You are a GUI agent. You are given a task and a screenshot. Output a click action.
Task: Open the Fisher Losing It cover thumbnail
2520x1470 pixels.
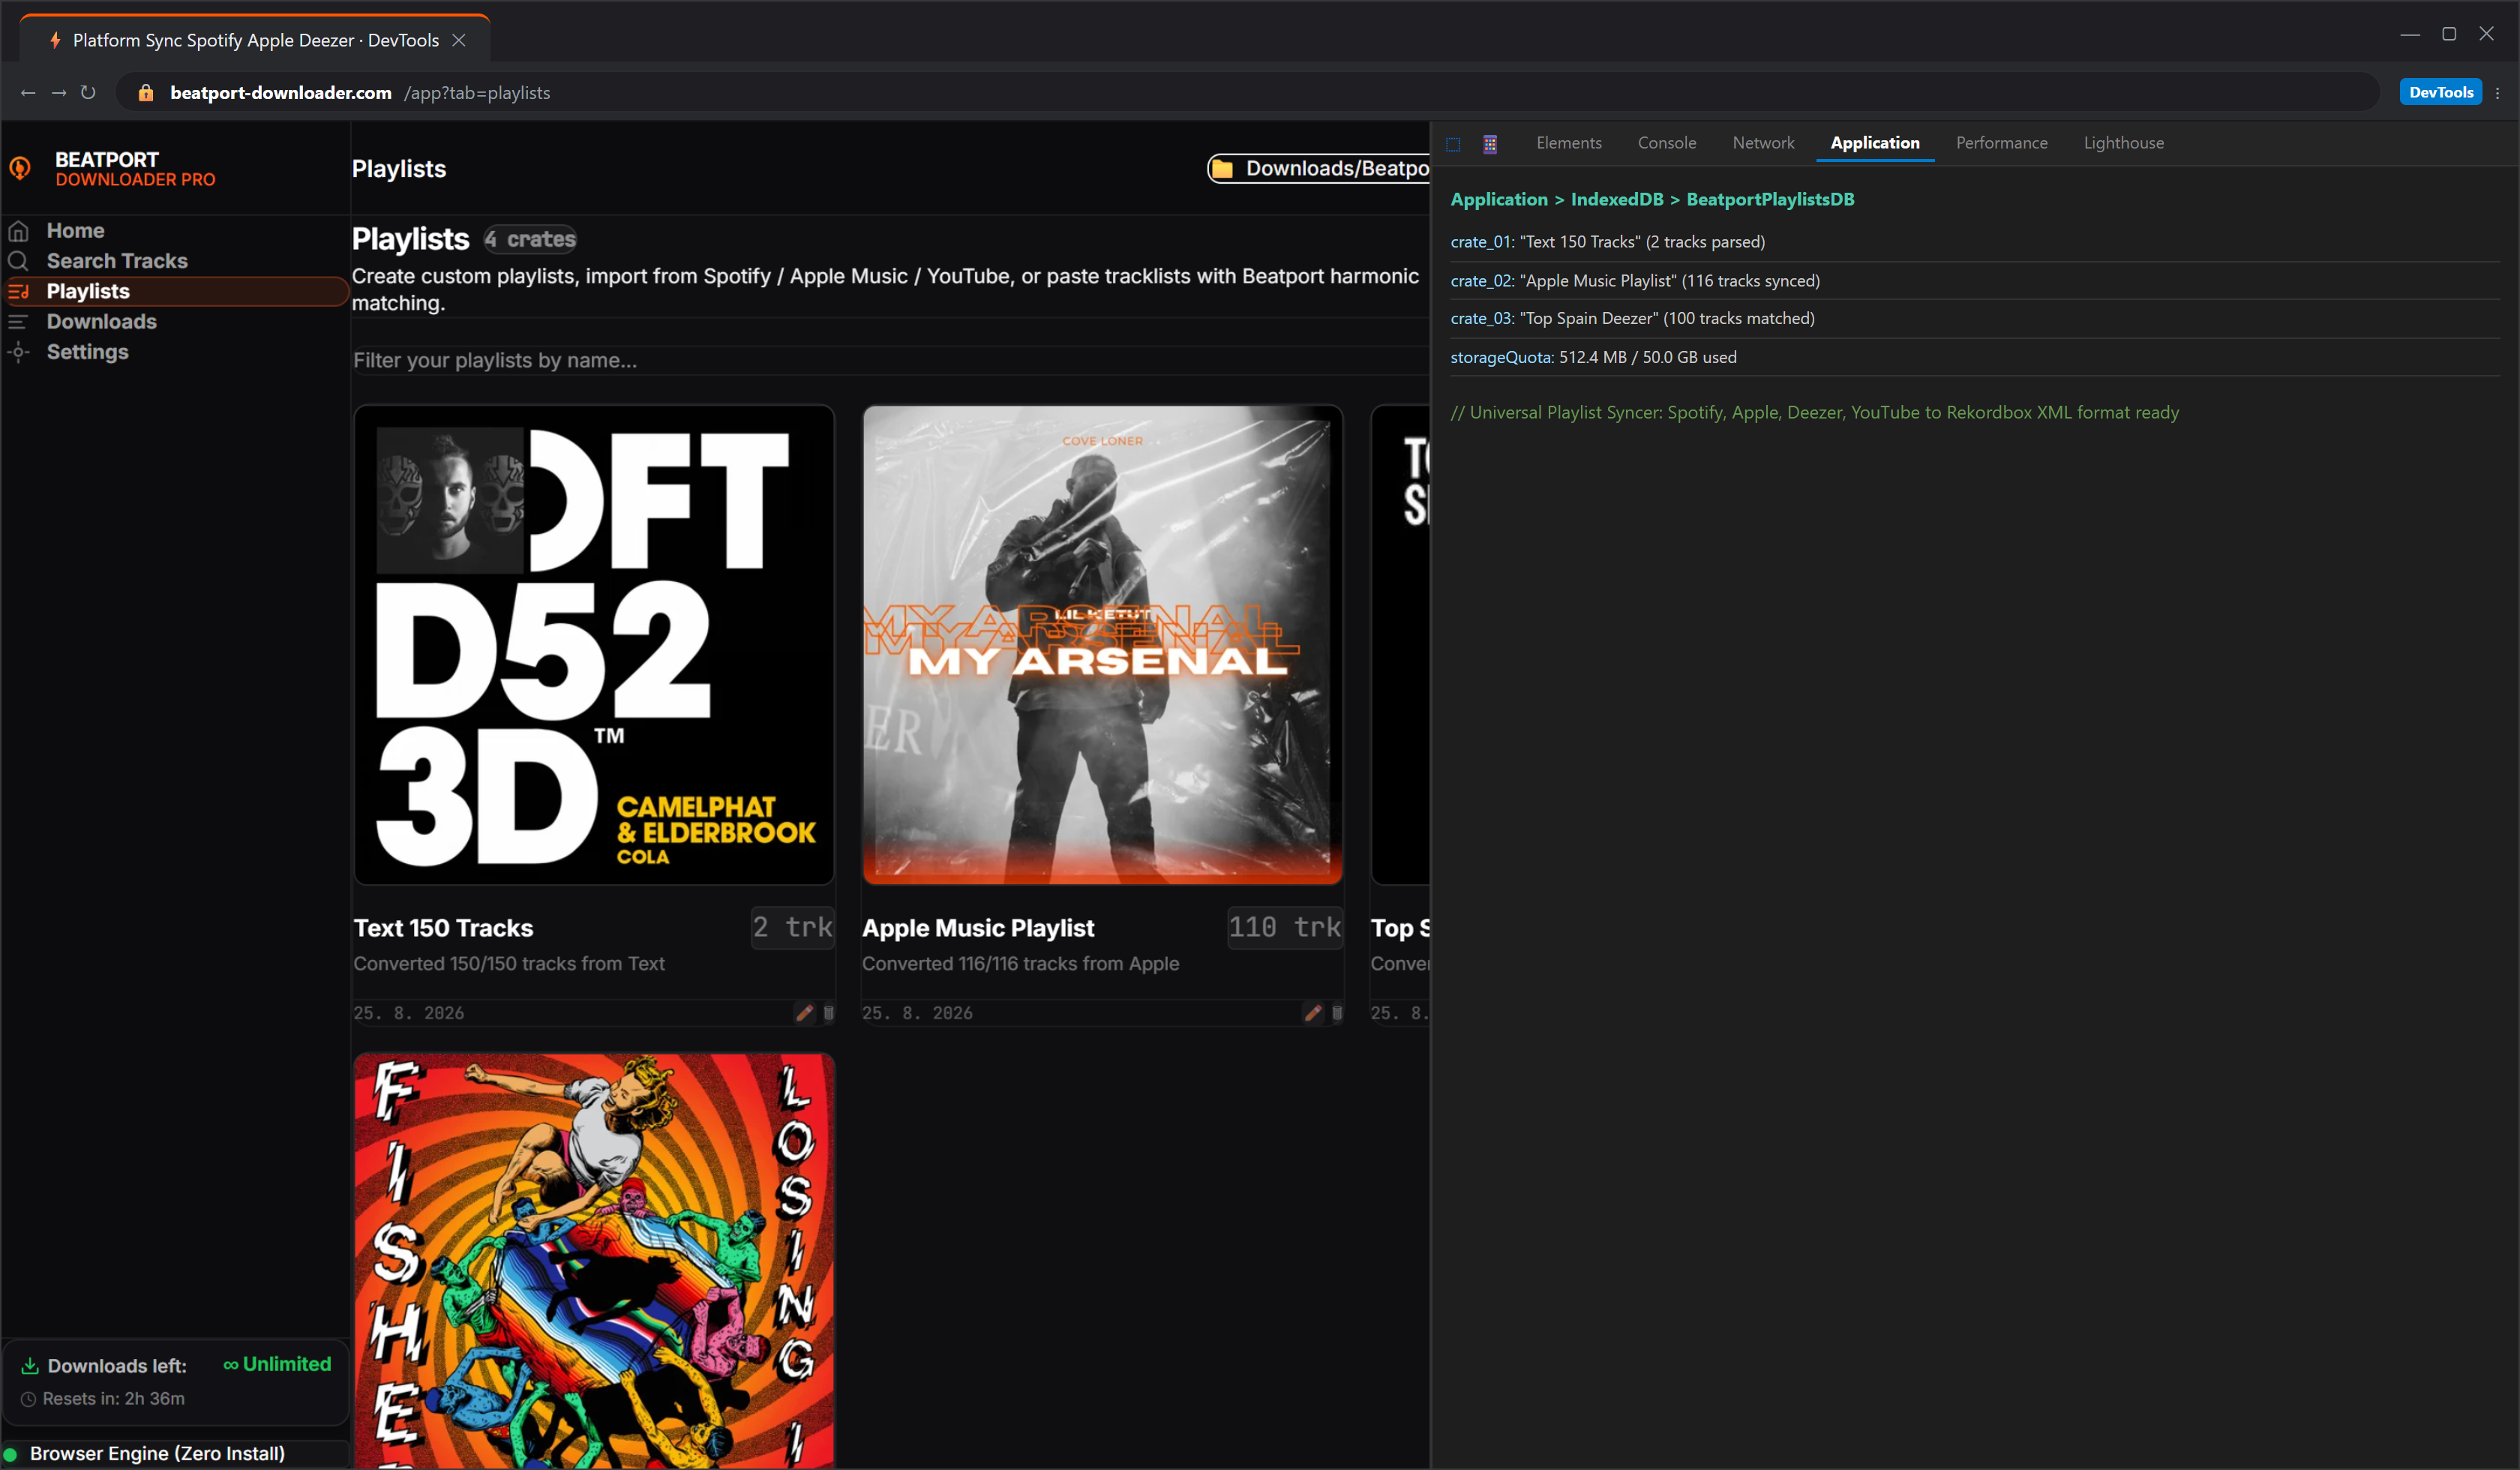pyautogui.click(x=594, y=1260)
